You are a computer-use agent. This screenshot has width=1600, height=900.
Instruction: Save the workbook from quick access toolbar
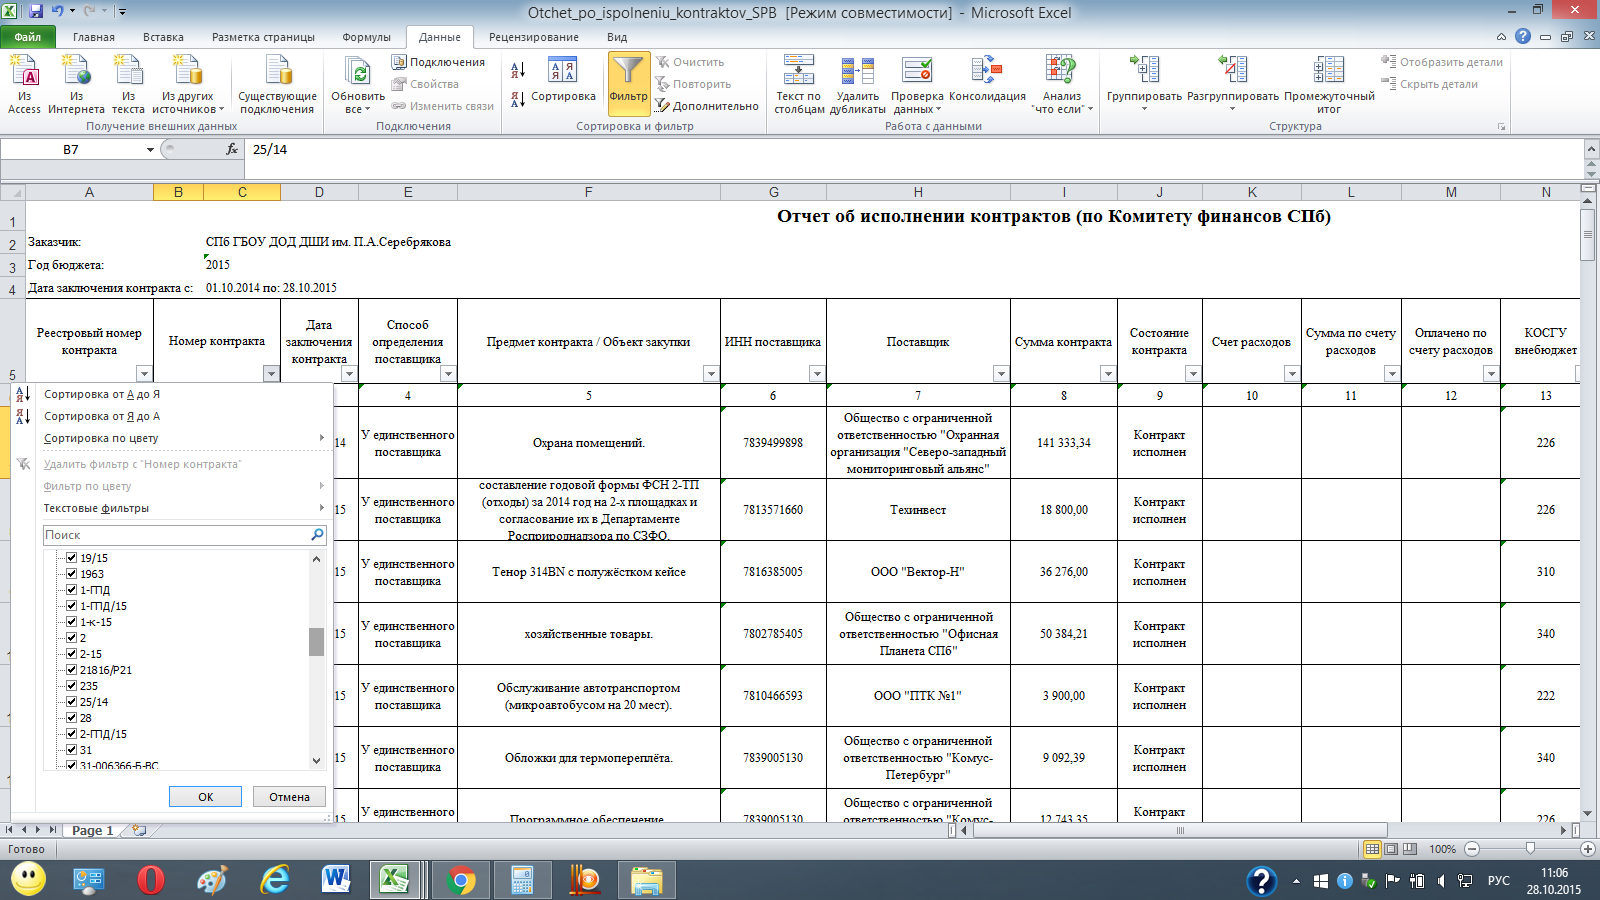36,12
